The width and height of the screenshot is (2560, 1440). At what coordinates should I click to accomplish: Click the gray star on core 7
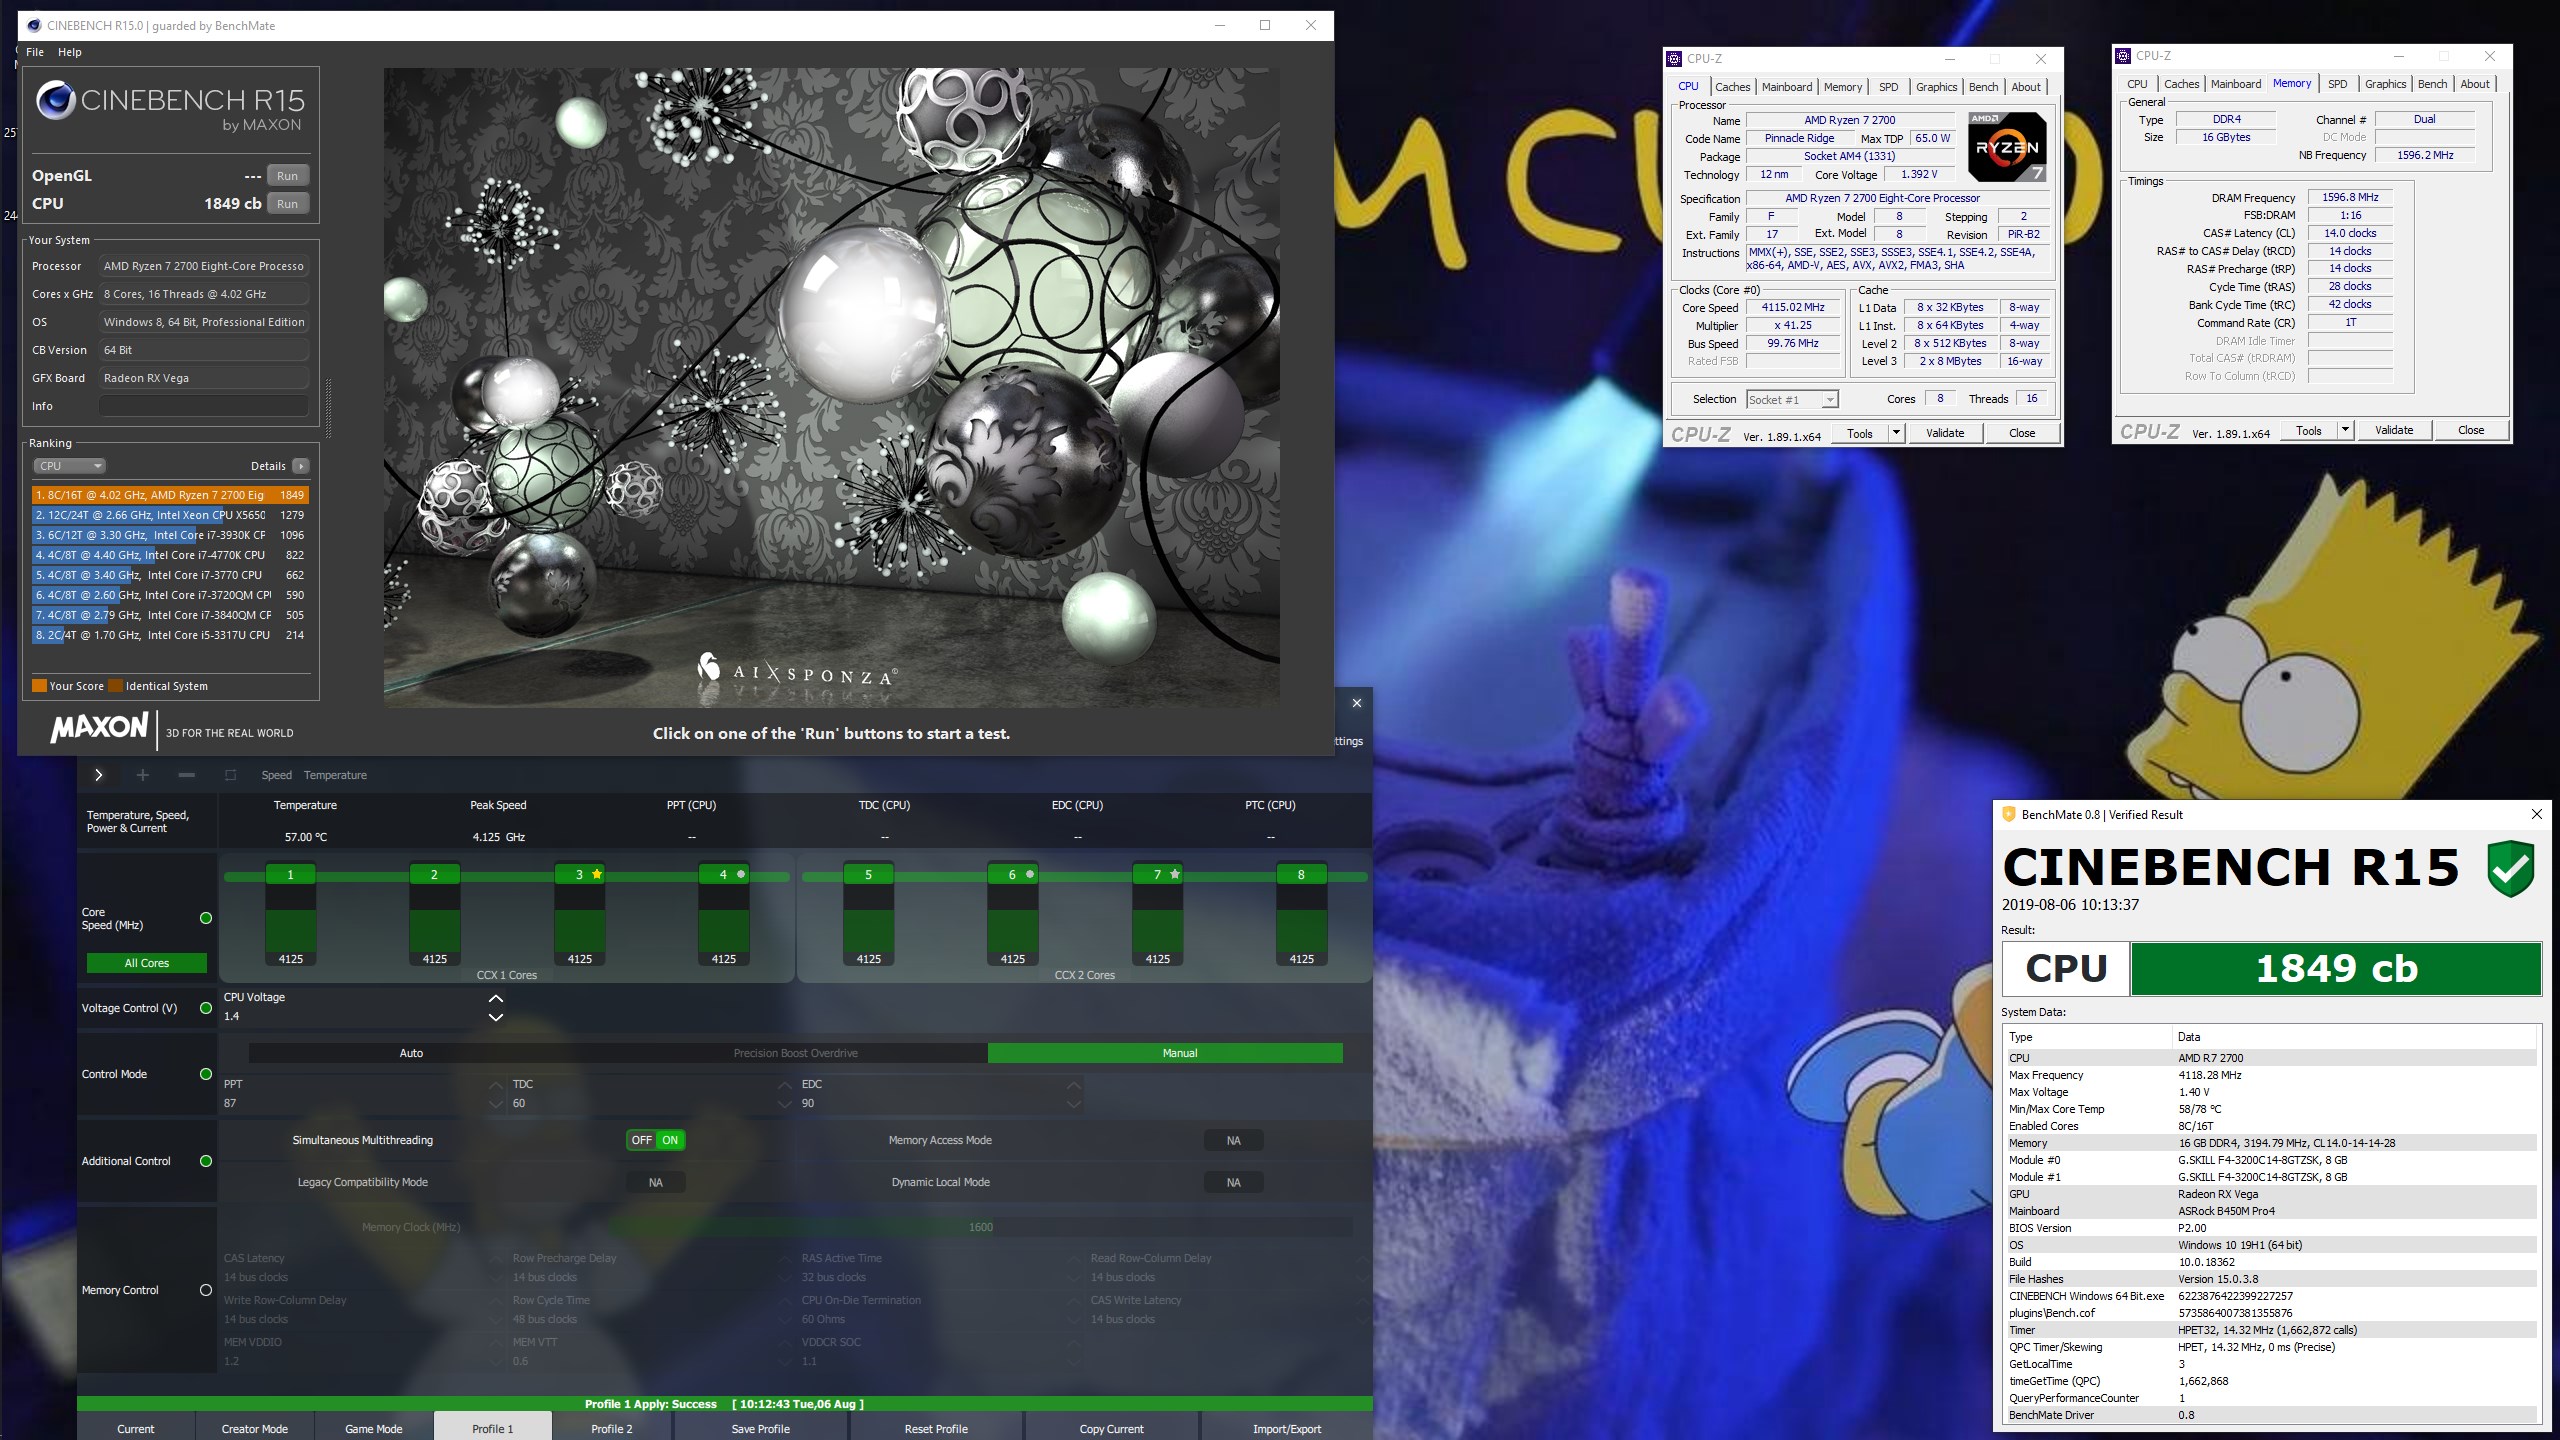pos(1175,874)
